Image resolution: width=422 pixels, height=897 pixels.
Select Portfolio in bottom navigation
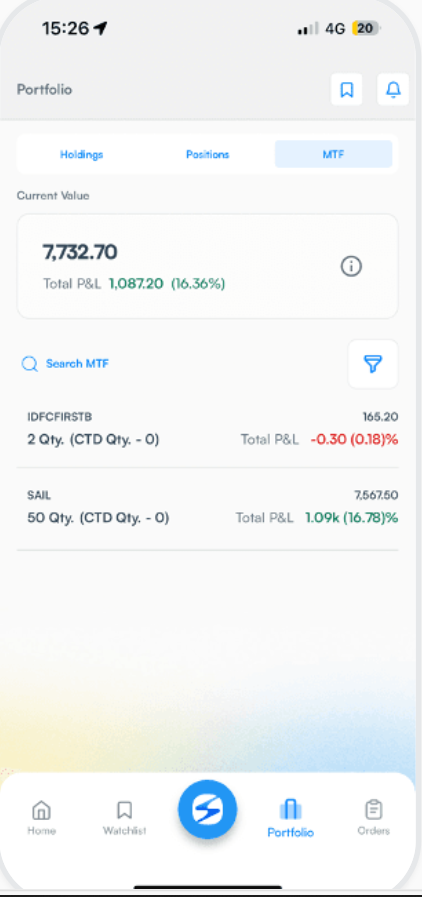[x=290, y=819]
